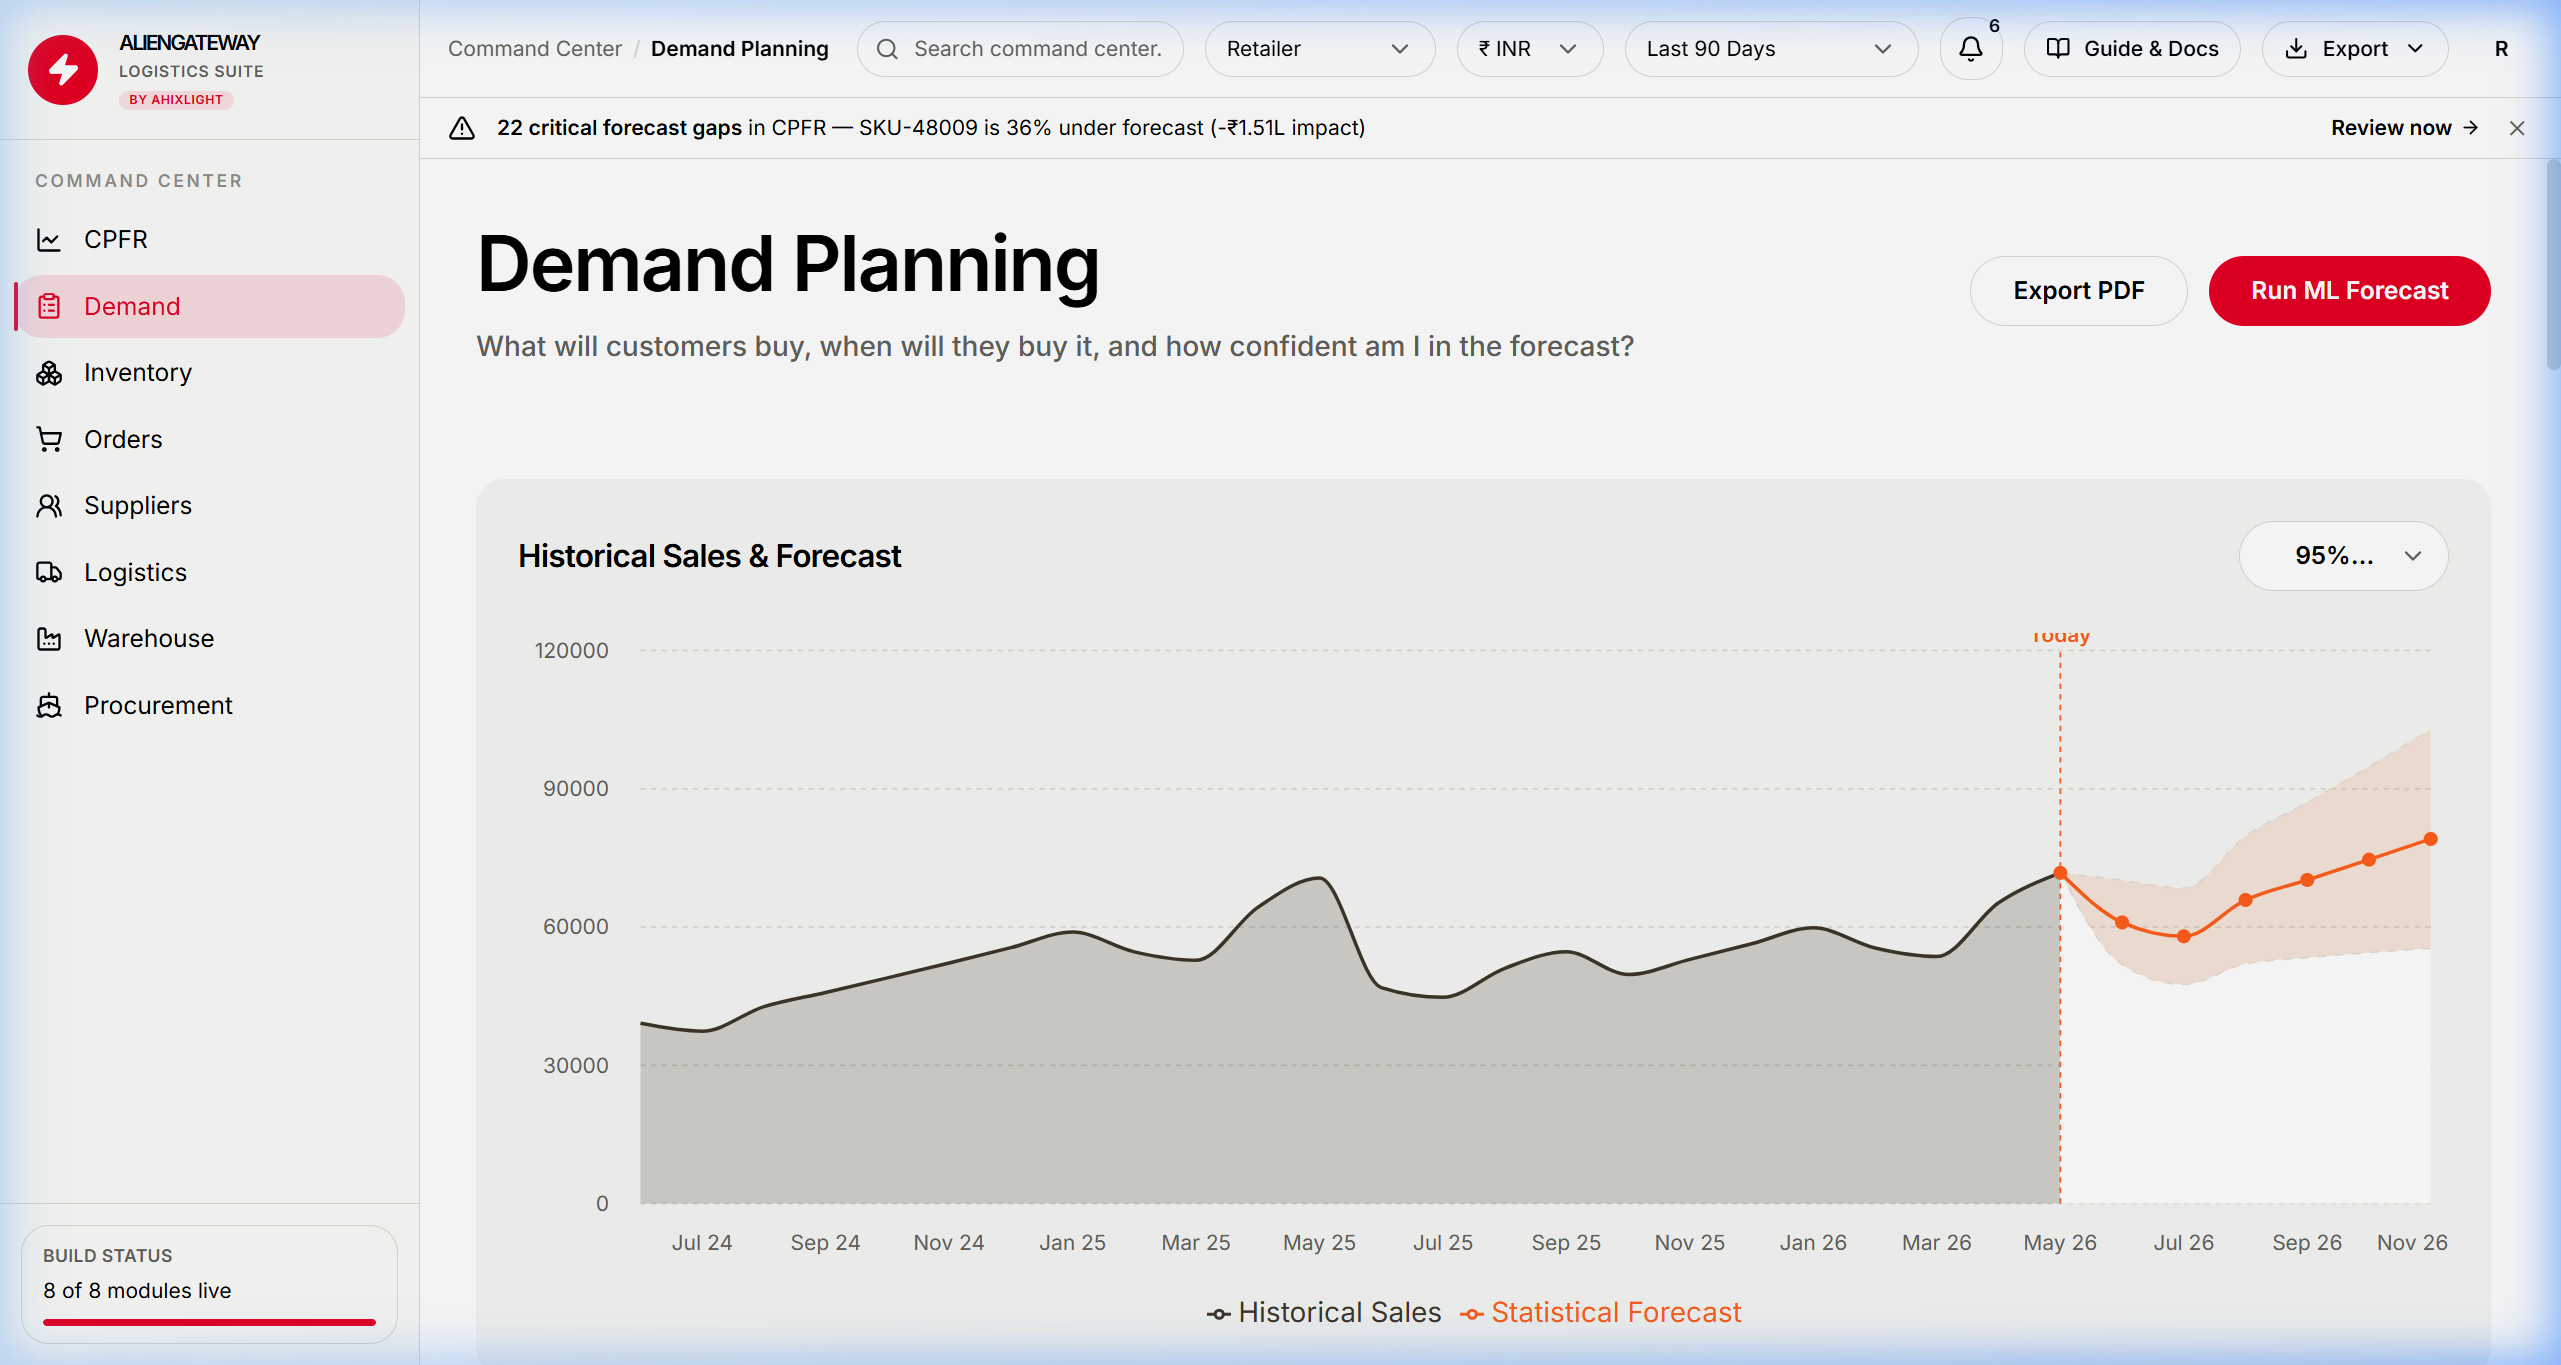Click Review now link in banner
This screenshot has width=2561, height=1365.
pyautogui.click(x=2404, y=128)
